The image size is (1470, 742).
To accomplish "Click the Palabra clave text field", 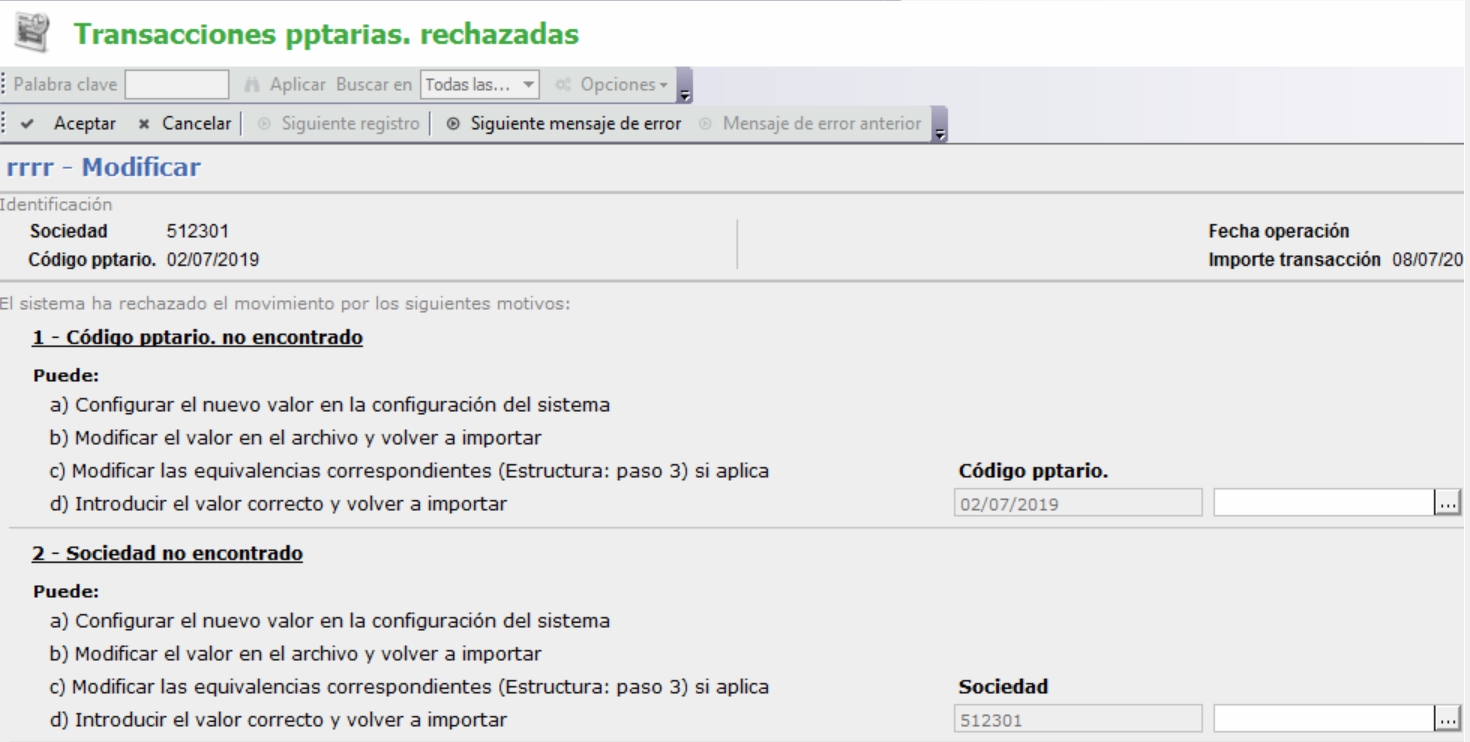I will (x=177, y=85).
